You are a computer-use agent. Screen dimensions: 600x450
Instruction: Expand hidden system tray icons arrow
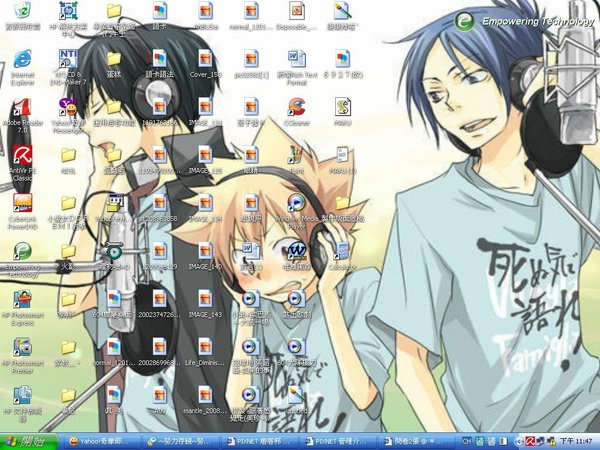coord(518,442)
